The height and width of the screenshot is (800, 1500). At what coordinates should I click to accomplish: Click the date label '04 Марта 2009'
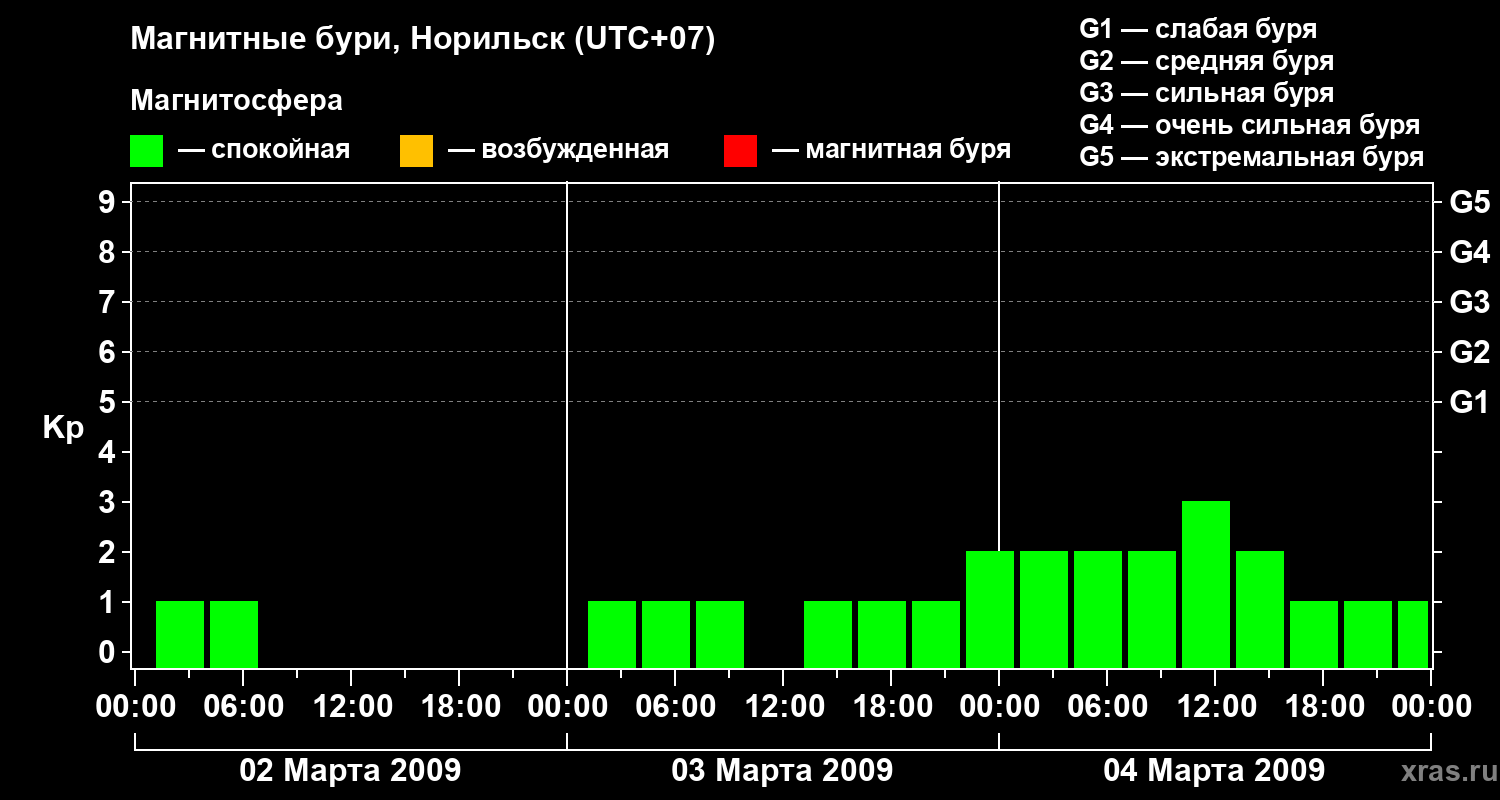click(x=1214, y=771)
